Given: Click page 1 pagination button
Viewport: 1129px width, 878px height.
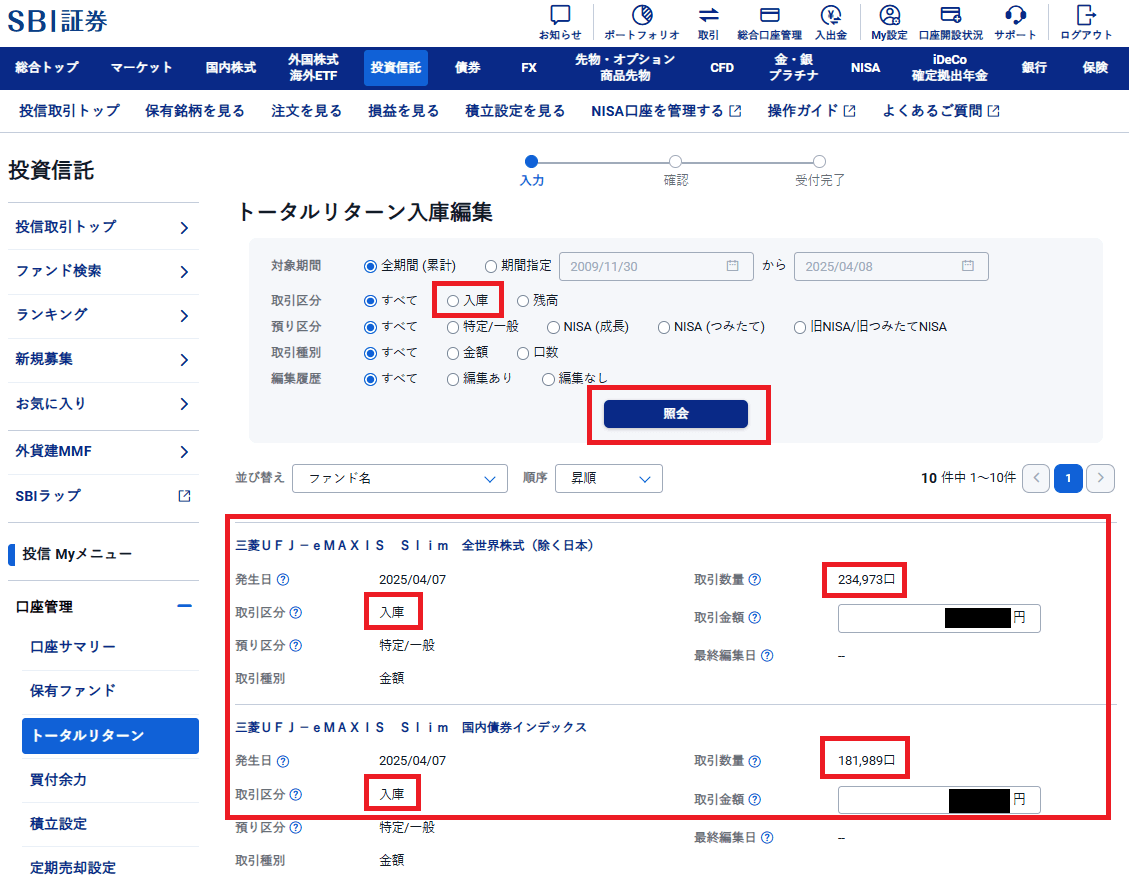Looking at the screenshot, I should [1069, 478].
